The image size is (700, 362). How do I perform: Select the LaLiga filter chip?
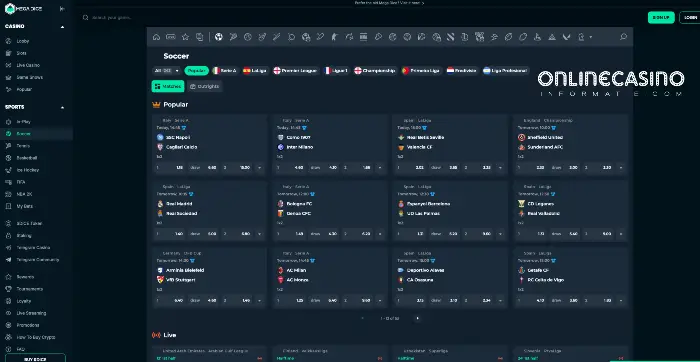click(x=255, y=71)
